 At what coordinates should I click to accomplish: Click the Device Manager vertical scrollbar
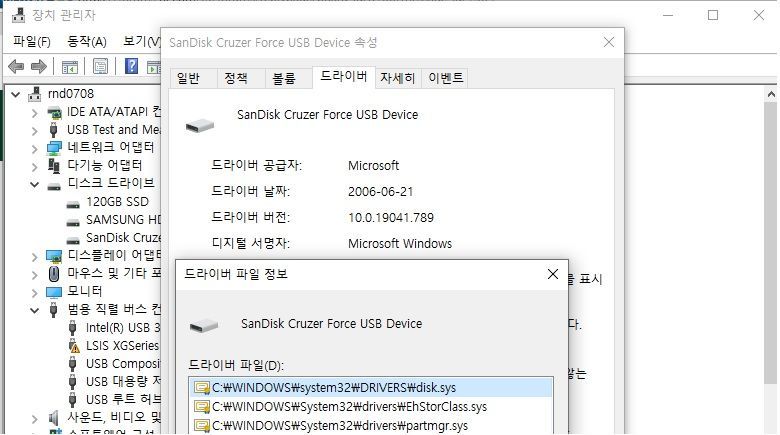[771, 243]
